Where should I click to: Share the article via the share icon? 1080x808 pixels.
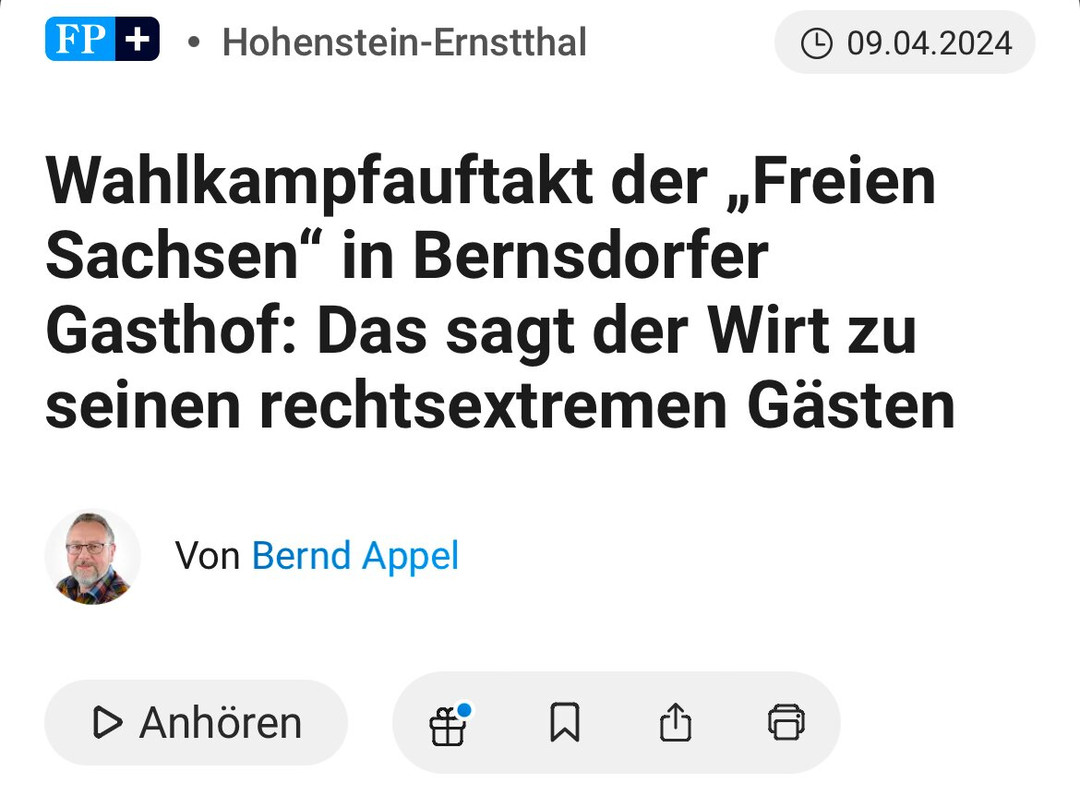point(675,722)
